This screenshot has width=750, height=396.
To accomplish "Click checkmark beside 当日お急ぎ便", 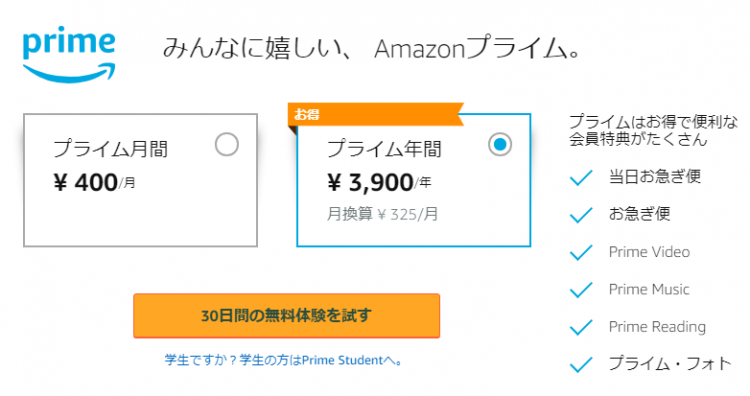I will (x=581, y=177).
